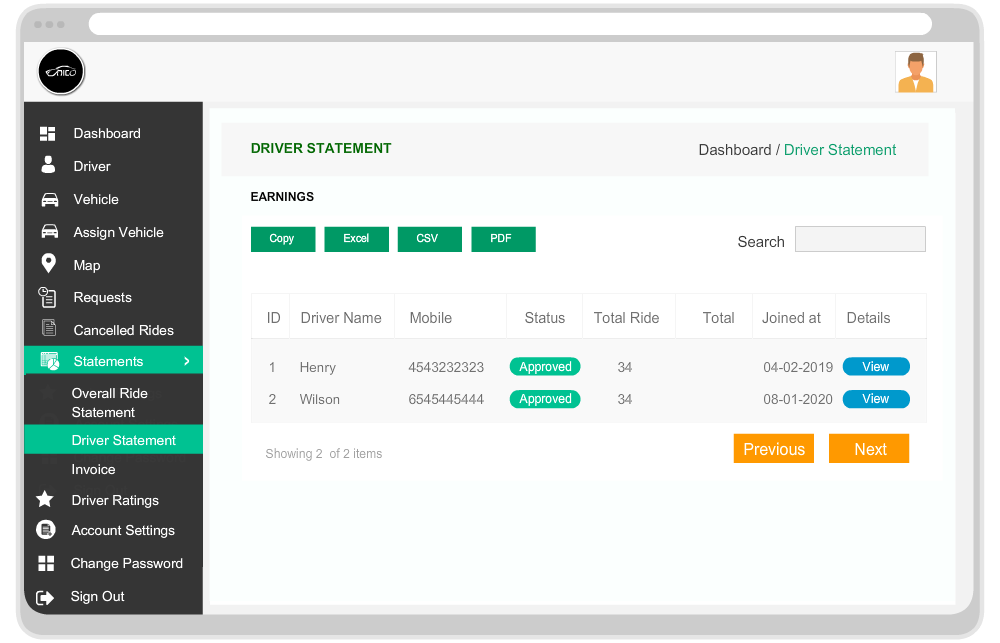Export table with the Excel button
1000x643 pixels.
click(357, 239)
